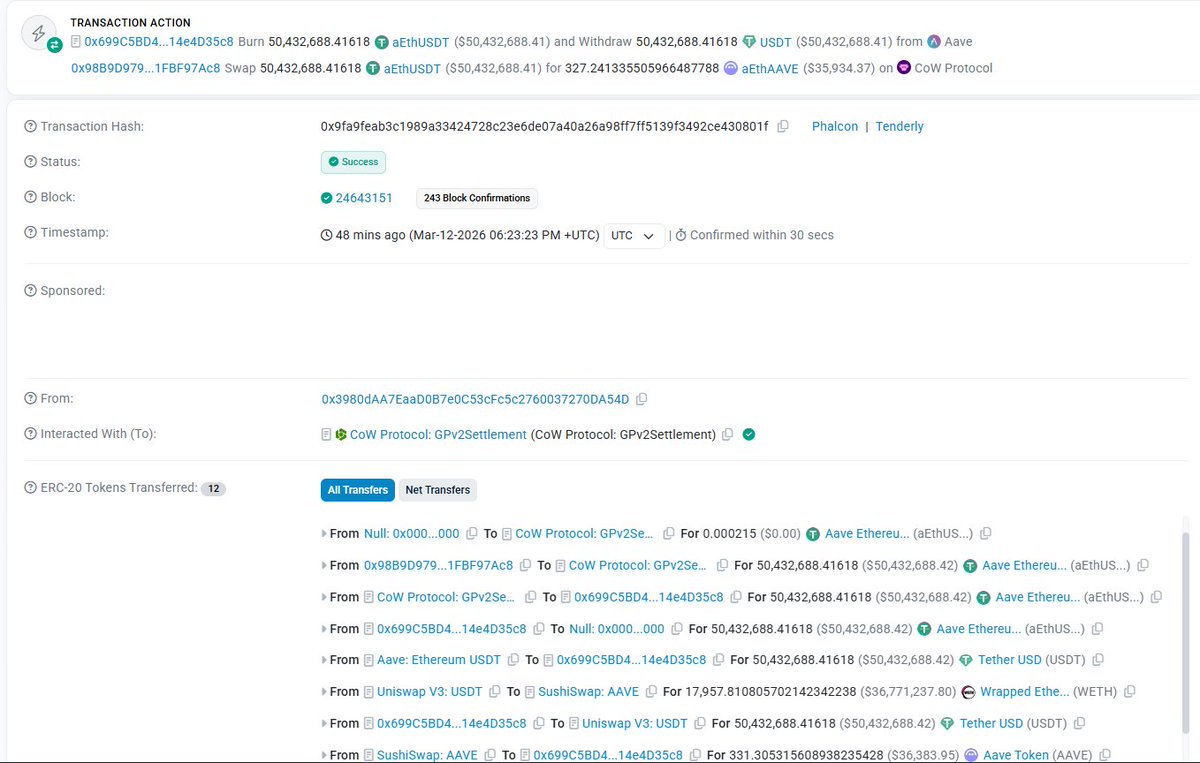Click the Success status badge
The width and height of the screenshot is (1200, 763).
point(353,162)
